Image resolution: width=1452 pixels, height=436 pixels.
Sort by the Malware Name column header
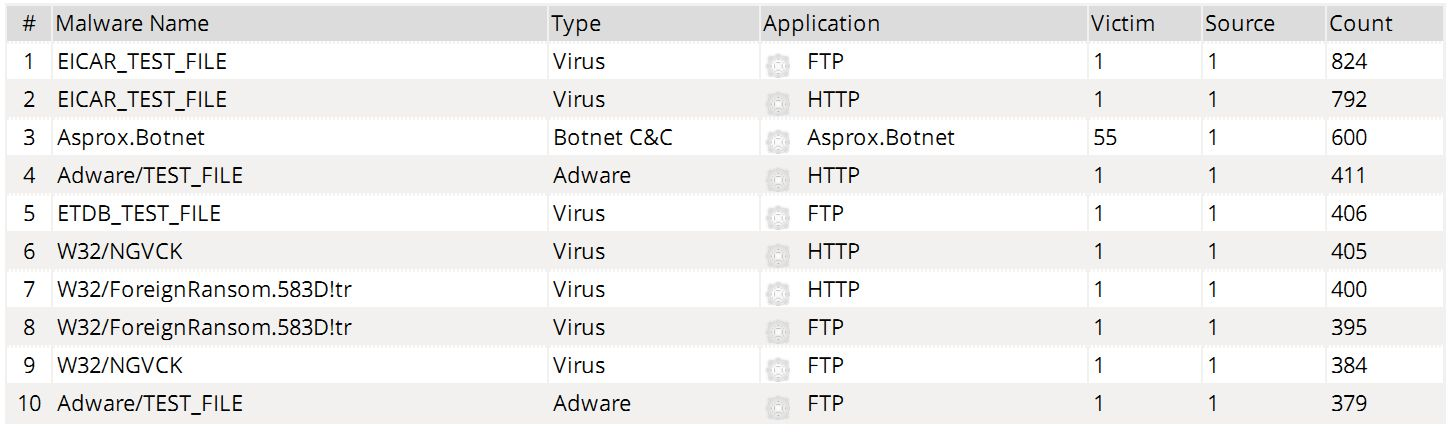(x=133, y=24)
